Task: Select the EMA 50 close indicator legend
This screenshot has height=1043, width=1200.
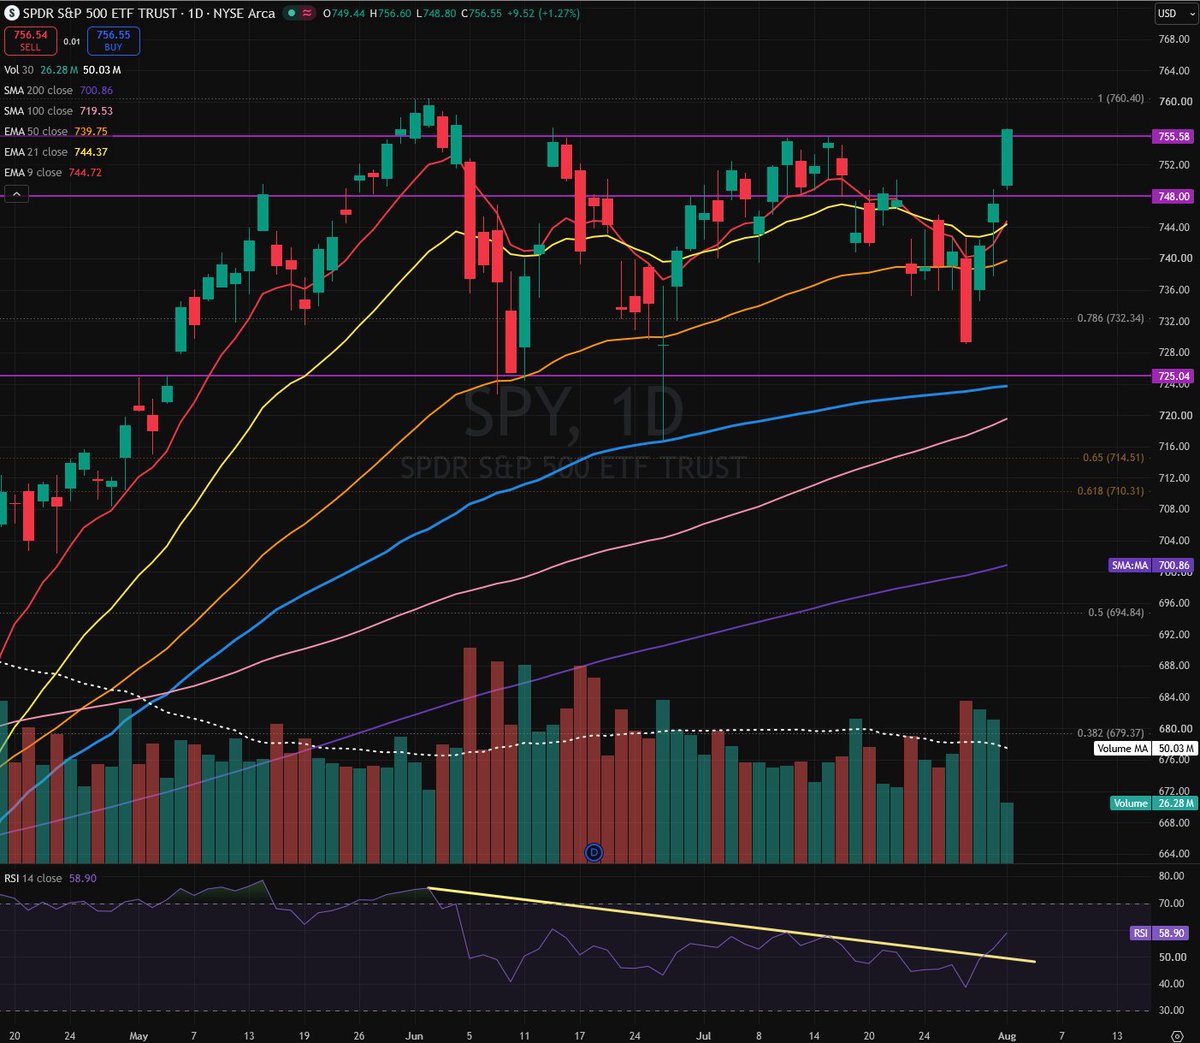Action: 55,131
